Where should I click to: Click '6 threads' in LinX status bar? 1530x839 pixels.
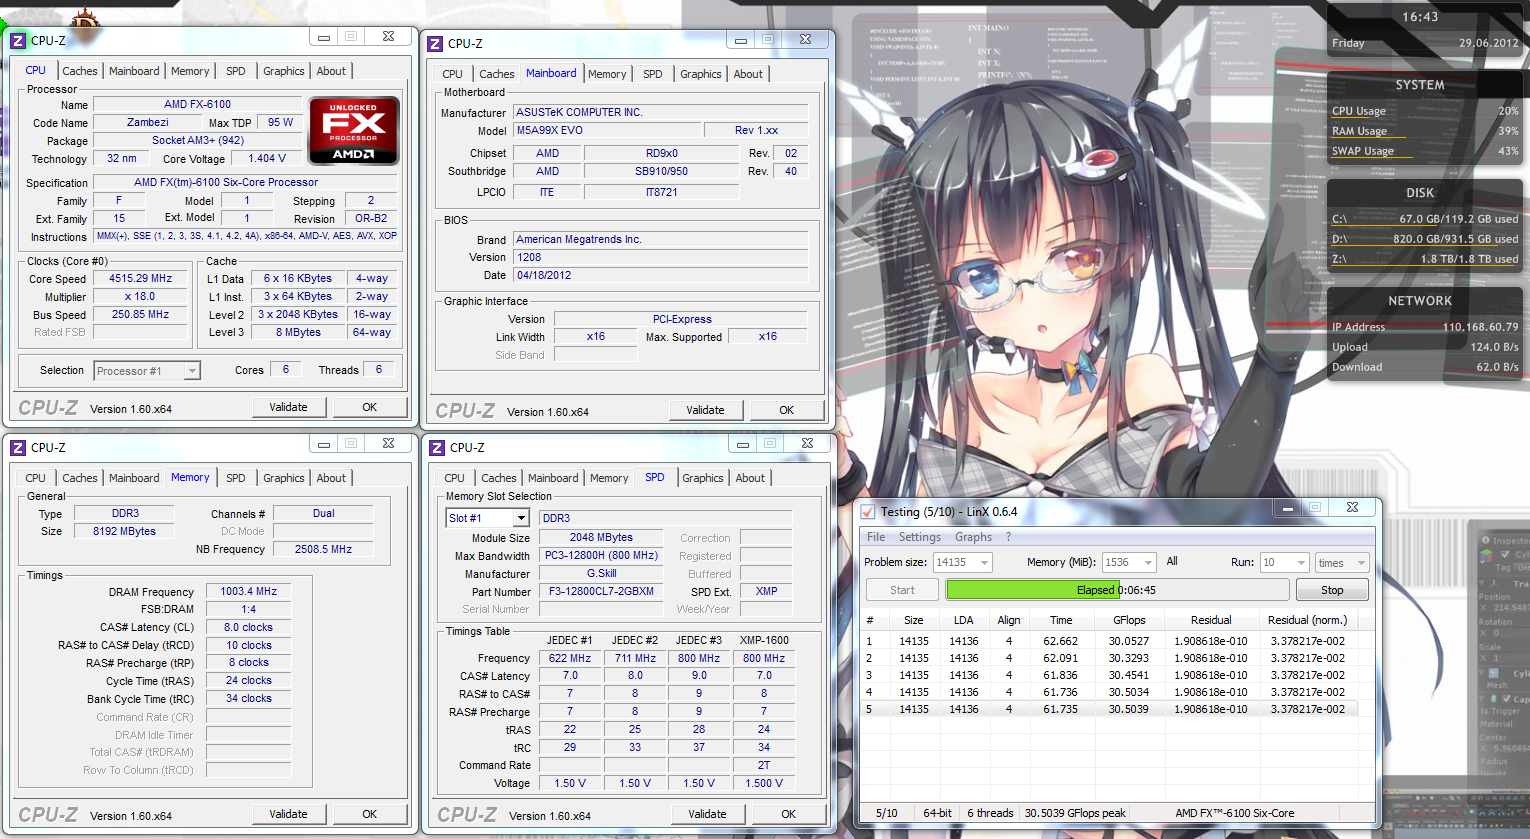990,813
